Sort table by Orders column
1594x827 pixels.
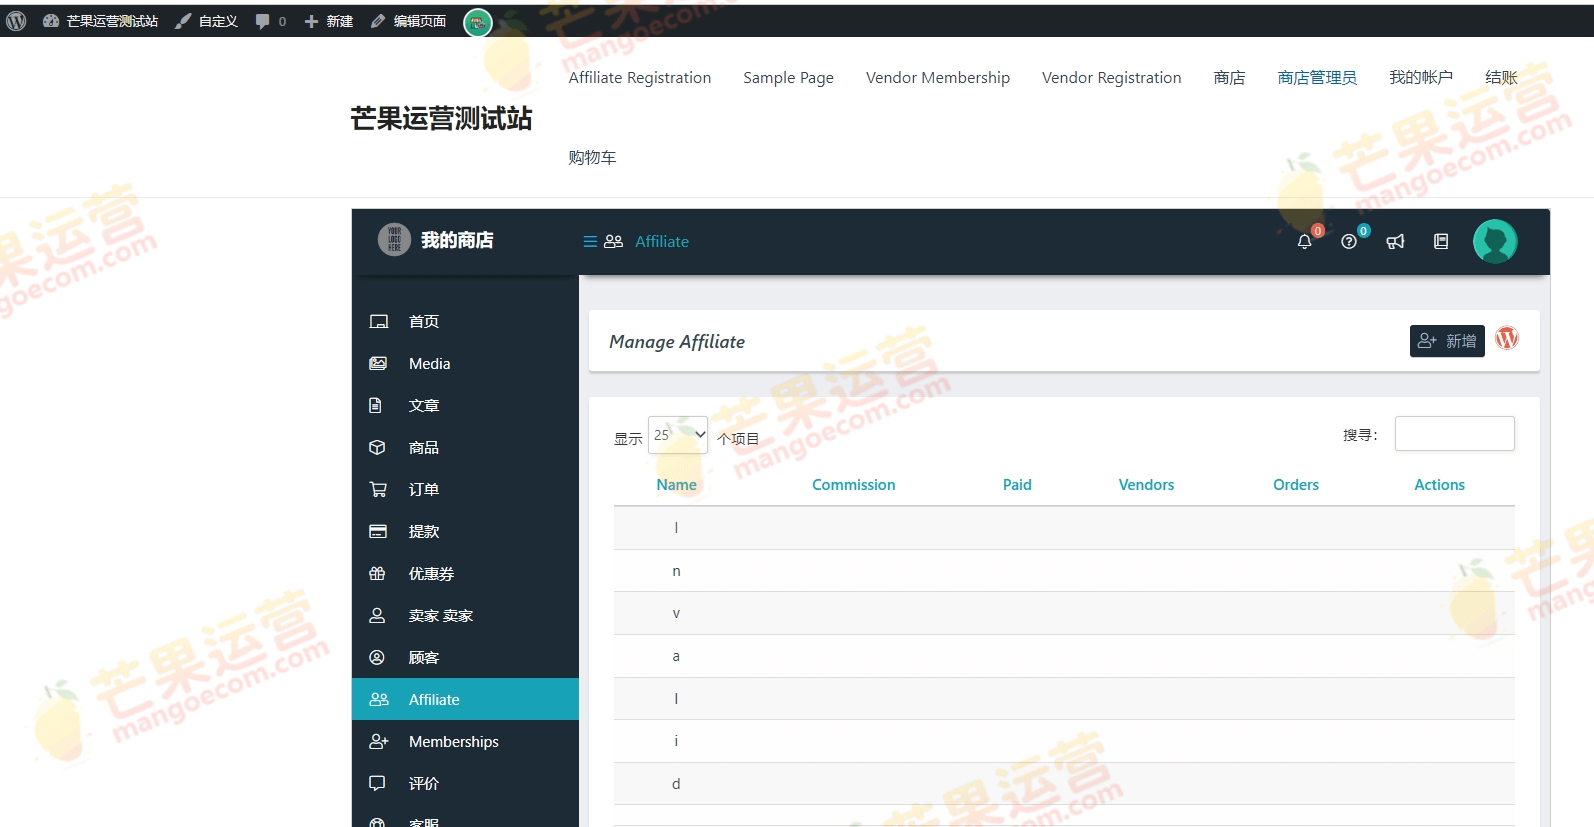pos(1296,485)
